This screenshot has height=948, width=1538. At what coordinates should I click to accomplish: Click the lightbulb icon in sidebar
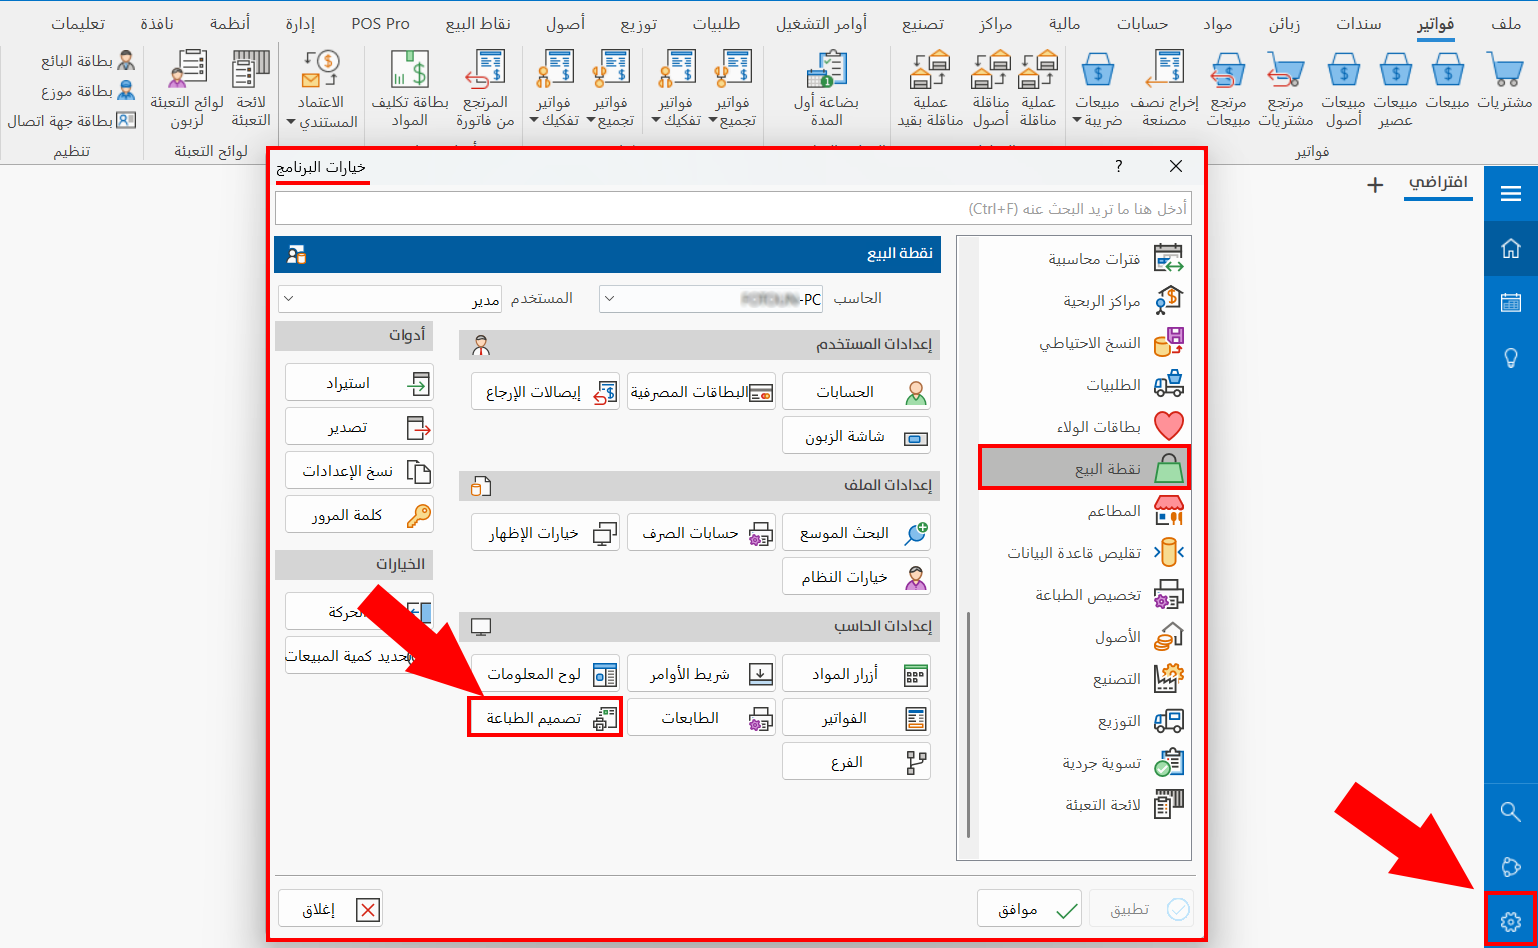[x=1510, y=358]
